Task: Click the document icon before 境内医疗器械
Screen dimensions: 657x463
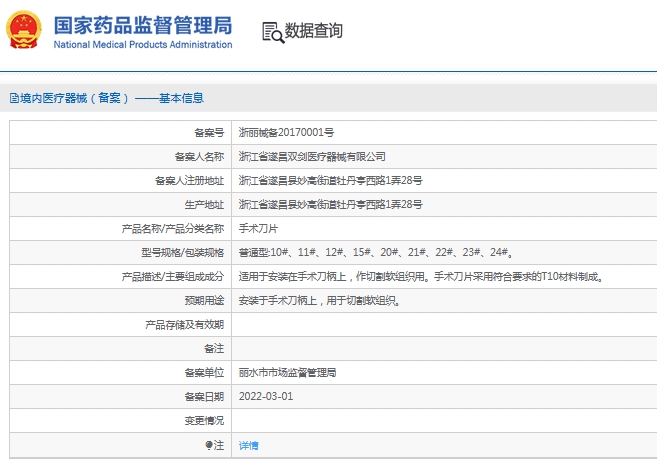Action: coord(14,98)
